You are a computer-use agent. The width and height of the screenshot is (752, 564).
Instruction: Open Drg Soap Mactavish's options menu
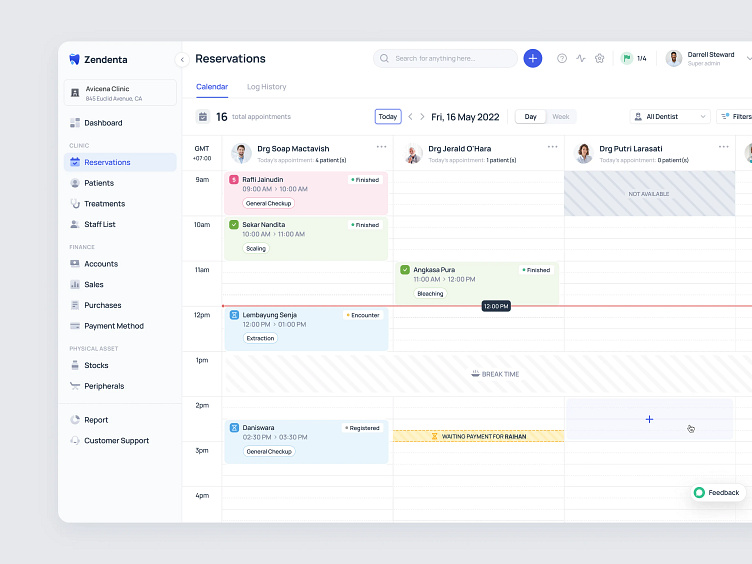click(x=381, y=147)
